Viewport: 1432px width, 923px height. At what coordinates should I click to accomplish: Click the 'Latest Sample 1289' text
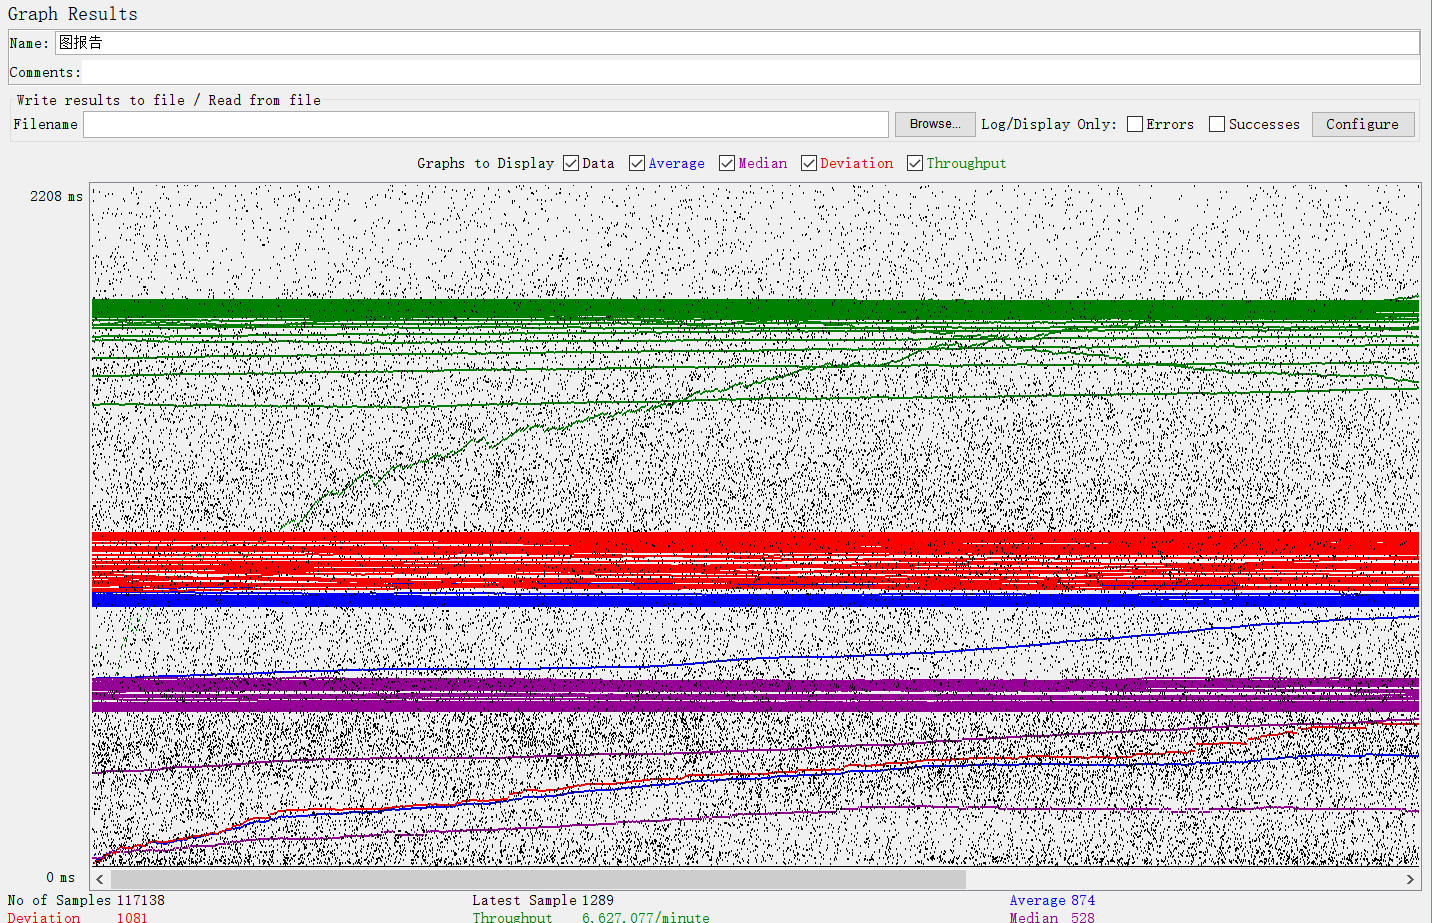(543, 900)
